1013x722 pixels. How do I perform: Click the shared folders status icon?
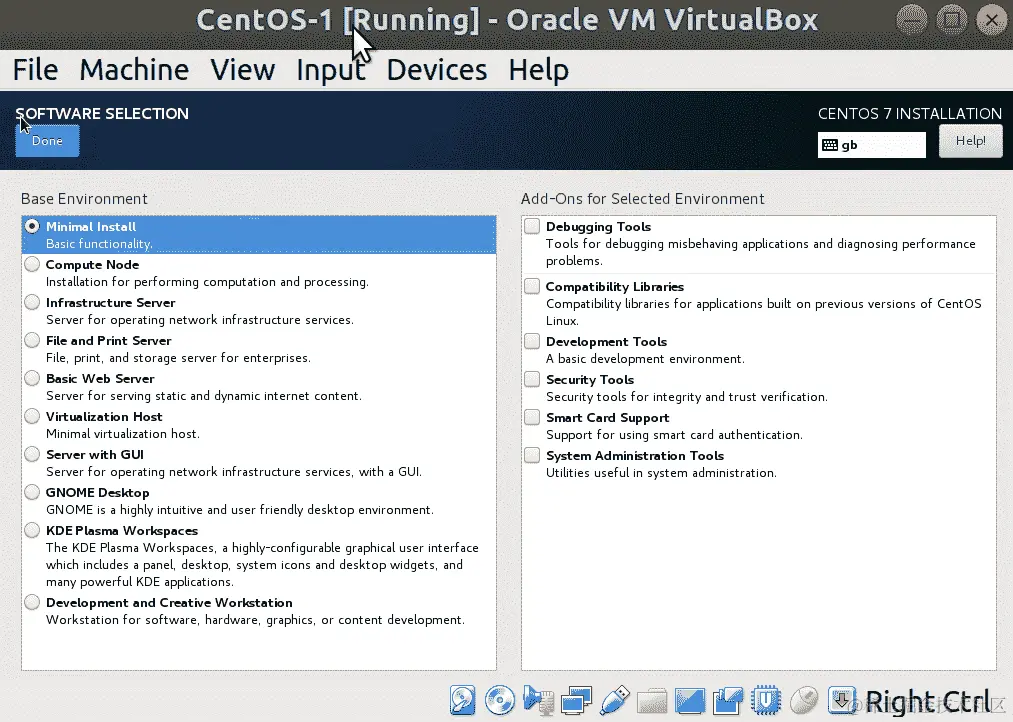(652, 701)
